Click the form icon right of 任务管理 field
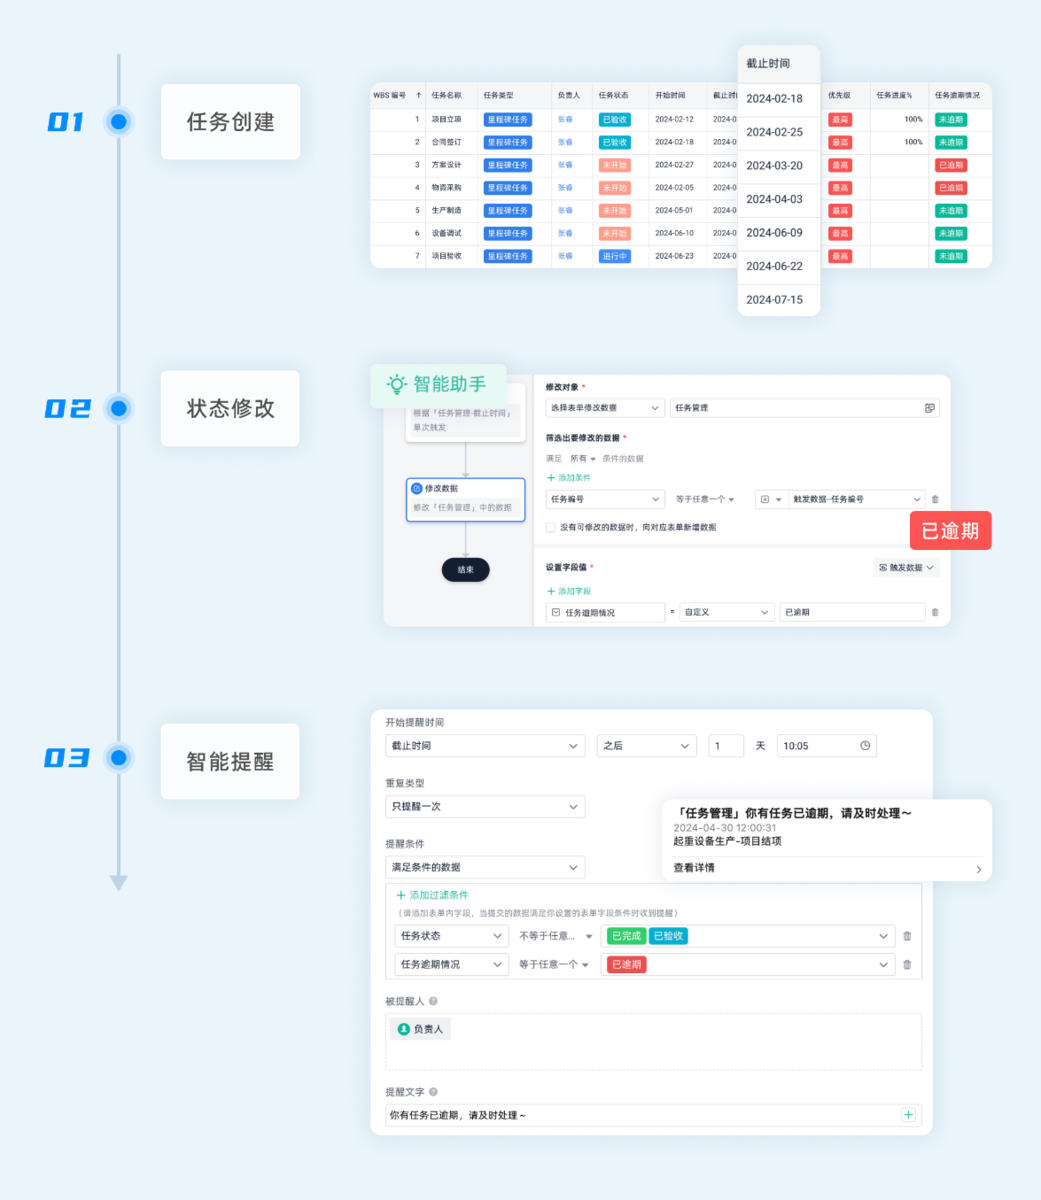 tap(929, 408)
